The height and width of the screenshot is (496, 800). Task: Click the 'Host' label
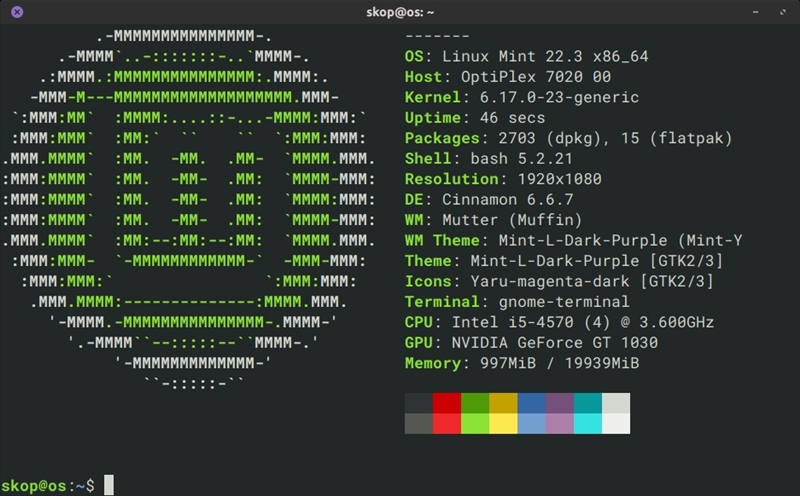tap(423, 77)
